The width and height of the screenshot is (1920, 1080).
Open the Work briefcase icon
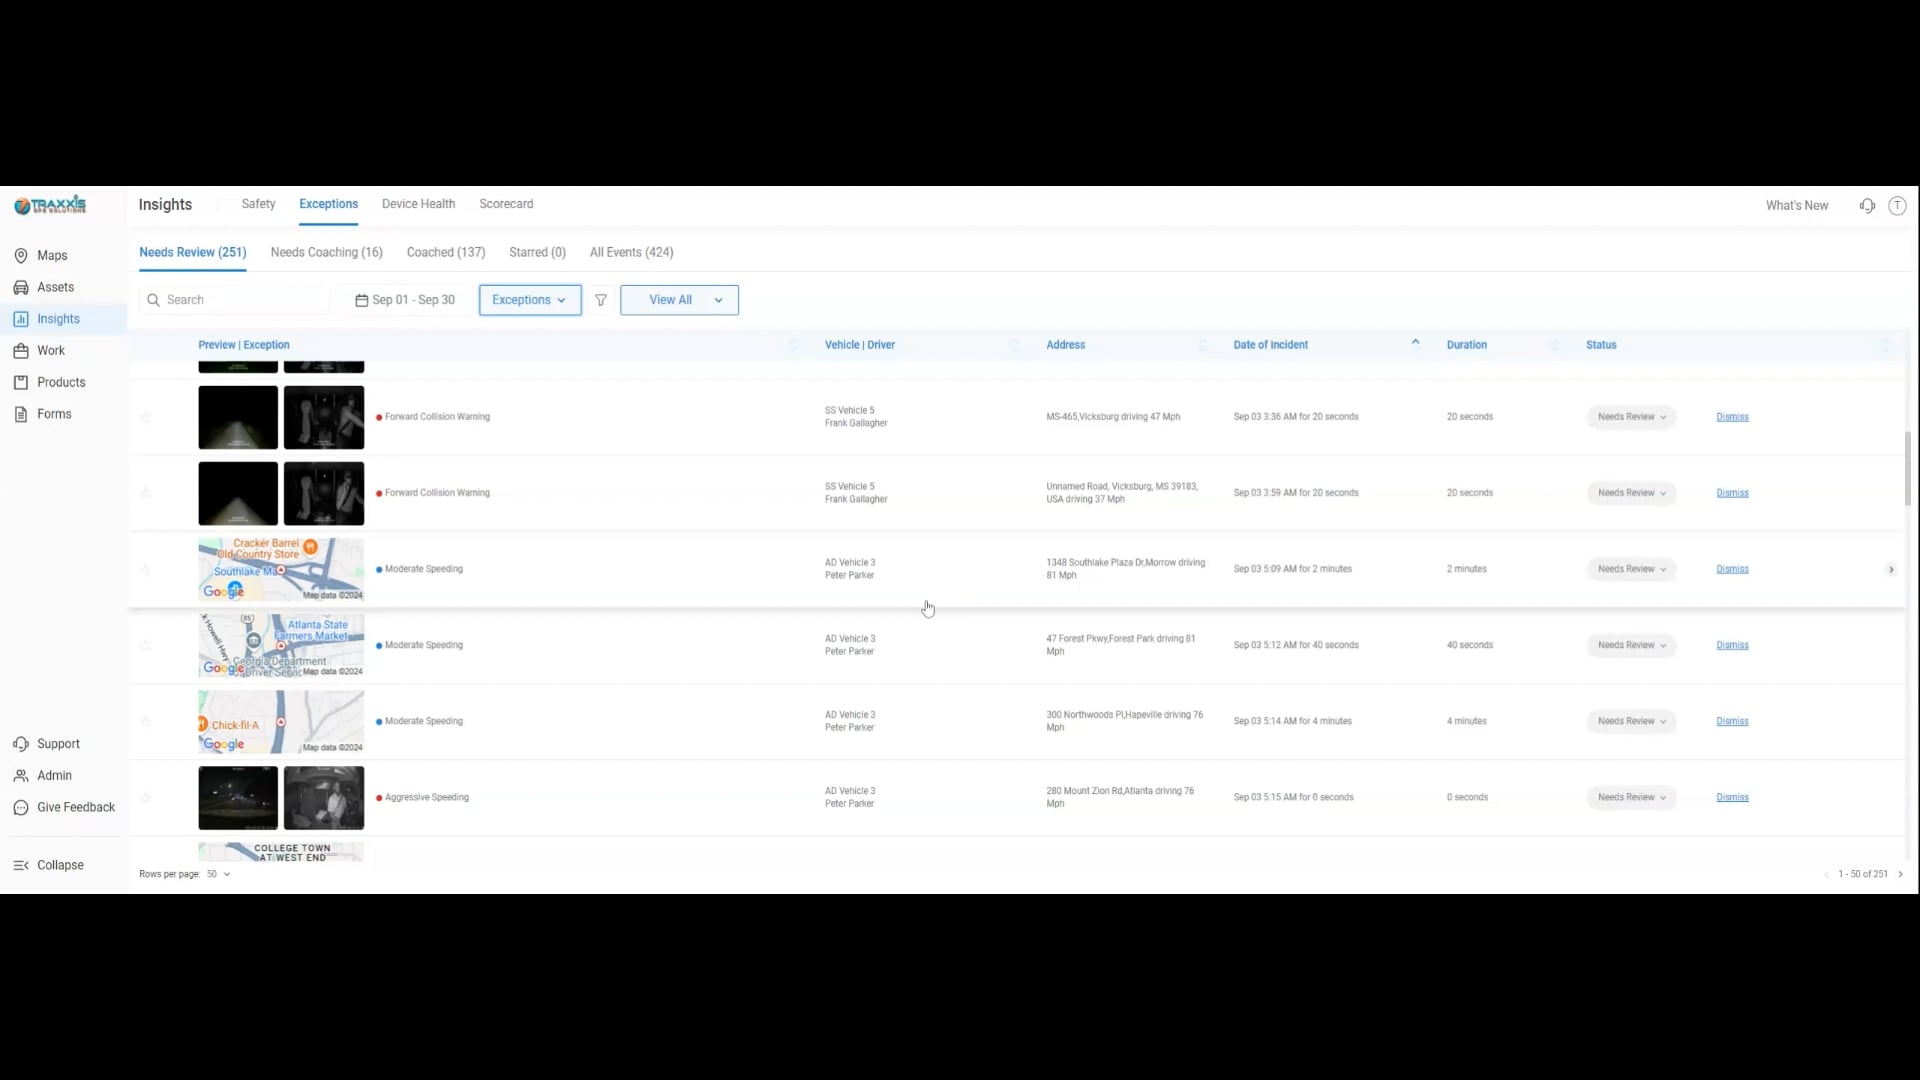[21, 351]
